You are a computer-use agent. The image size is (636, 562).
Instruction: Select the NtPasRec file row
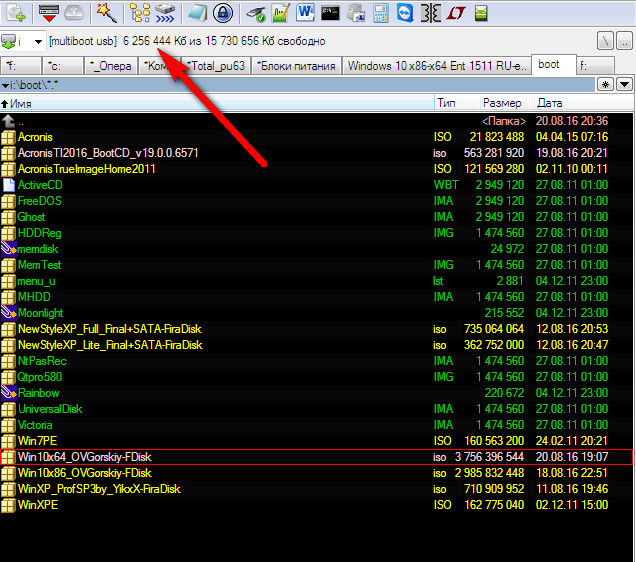[316, 361]
